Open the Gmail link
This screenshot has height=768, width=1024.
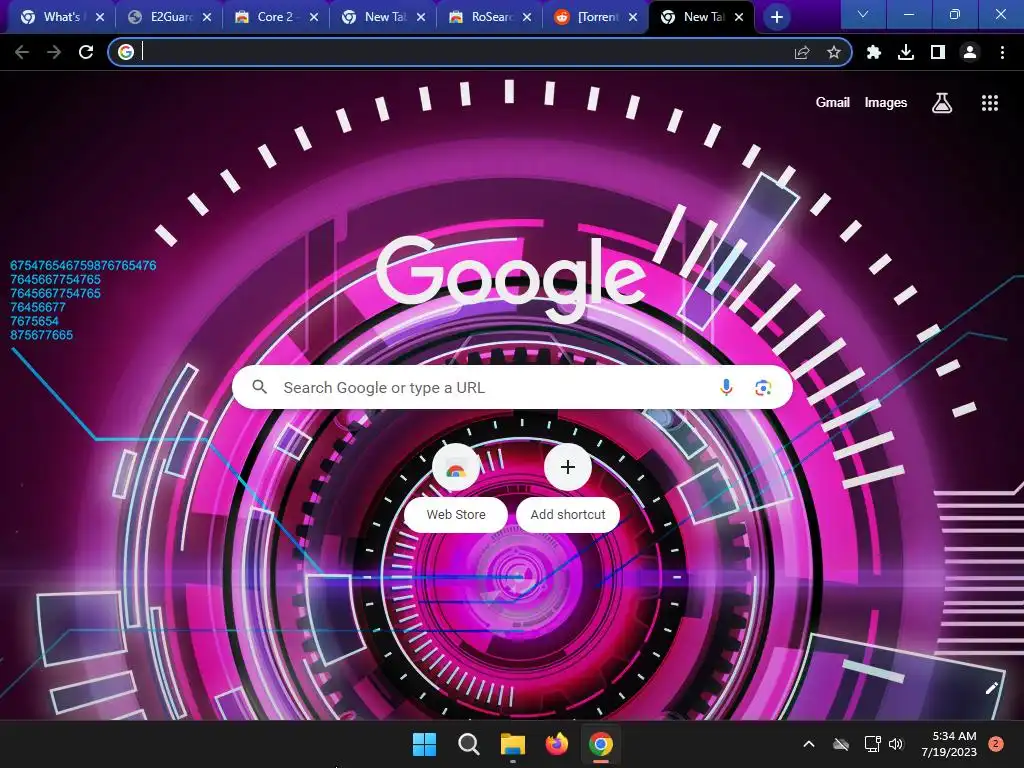click(x=833, y=103)
